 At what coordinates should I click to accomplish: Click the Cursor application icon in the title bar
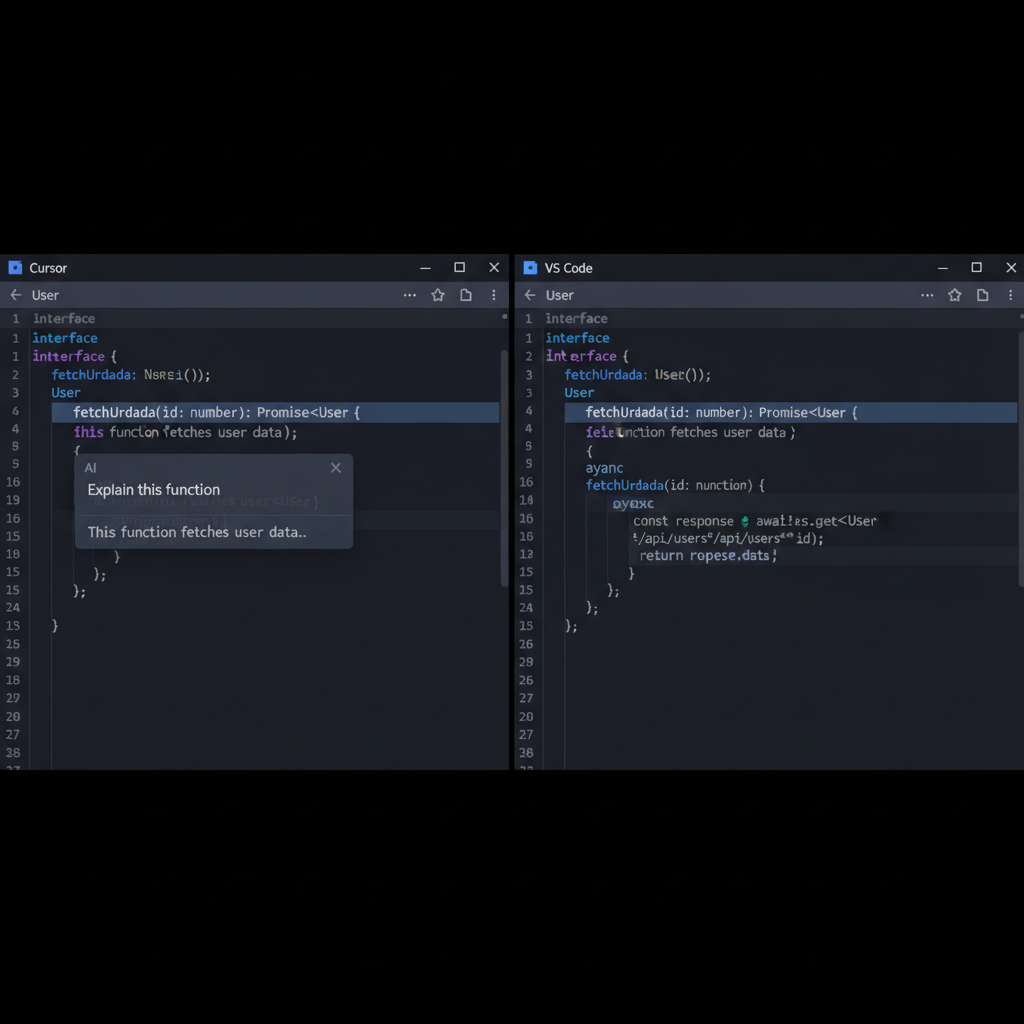point(14,267)
